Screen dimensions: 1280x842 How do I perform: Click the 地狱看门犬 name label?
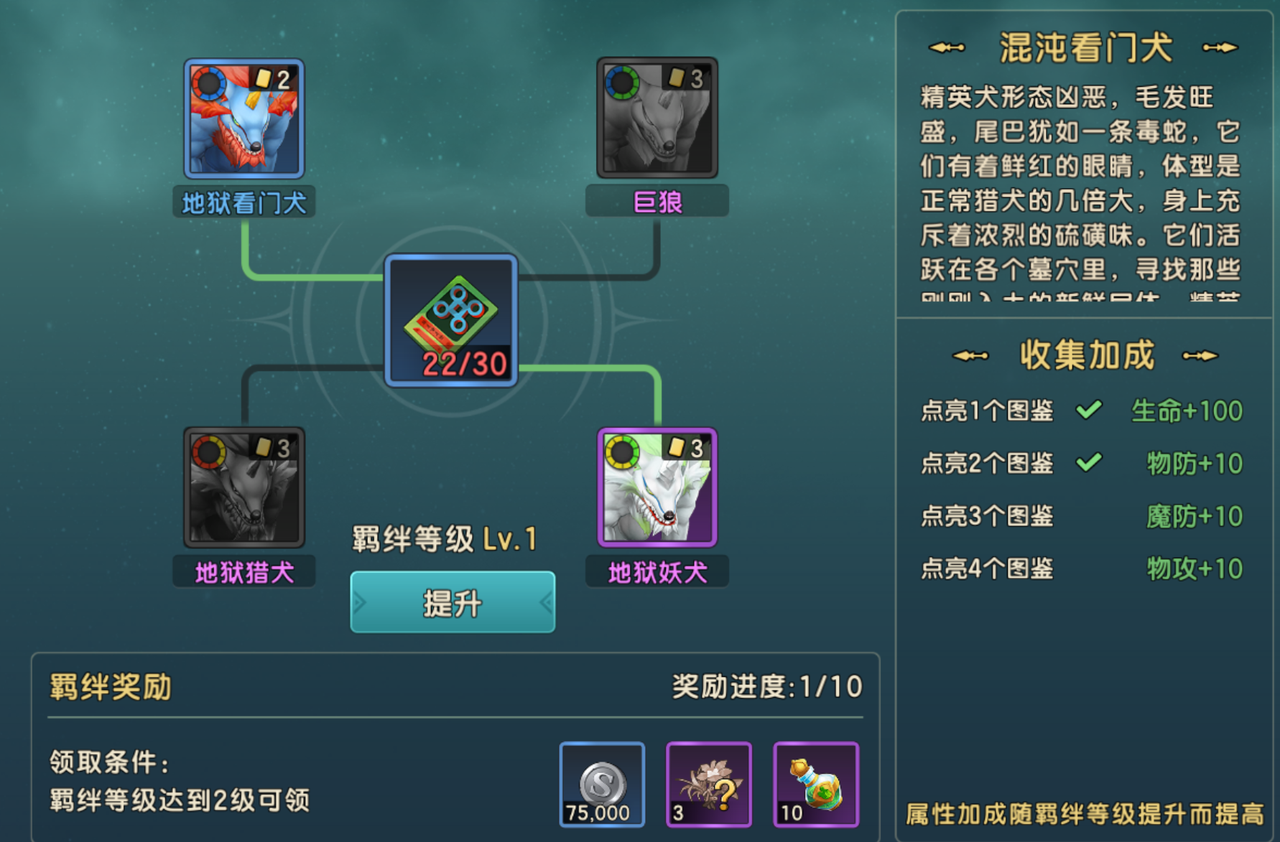click(x=244, y=203)
